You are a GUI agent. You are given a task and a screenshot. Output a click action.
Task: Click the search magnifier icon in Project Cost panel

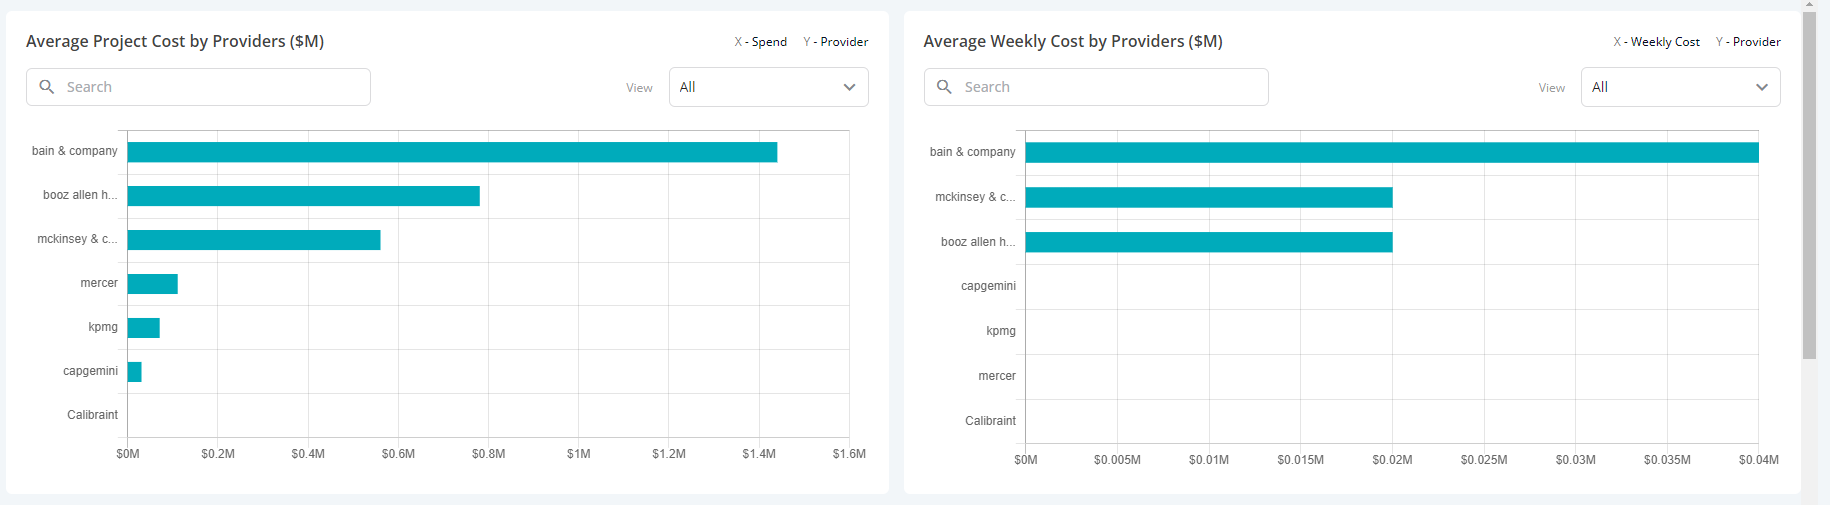pos(46,87)
